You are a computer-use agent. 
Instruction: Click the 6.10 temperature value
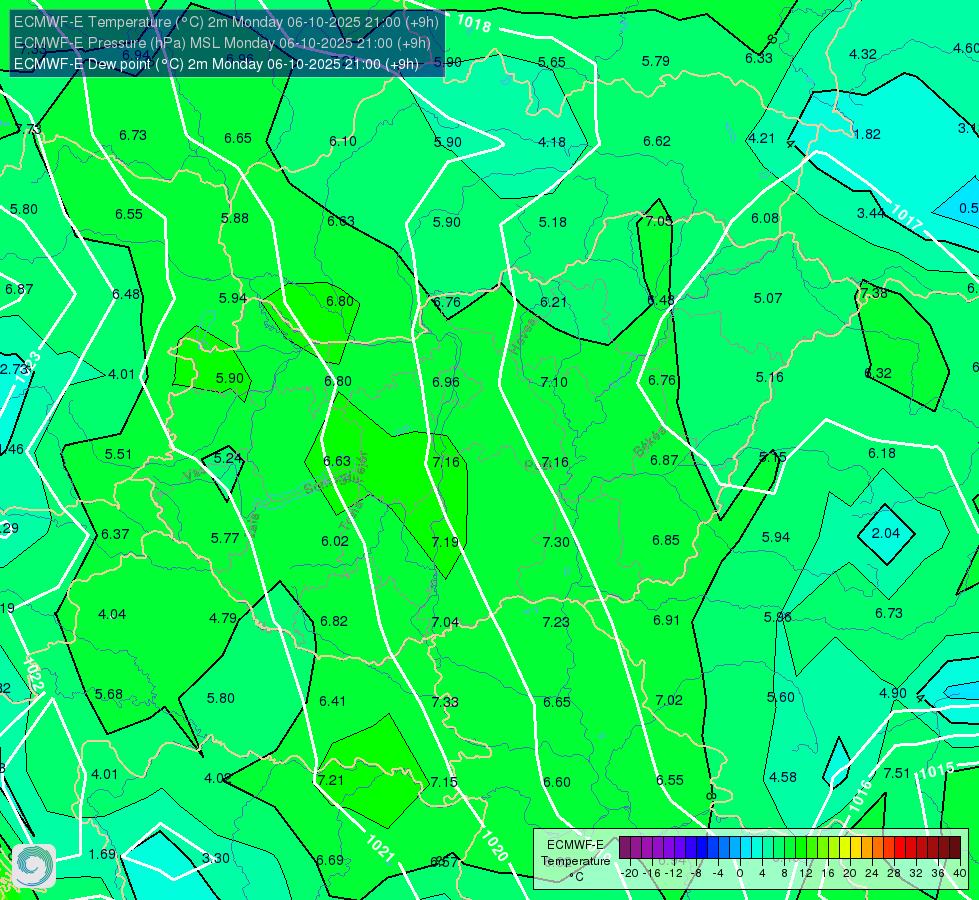pos(343,142)
